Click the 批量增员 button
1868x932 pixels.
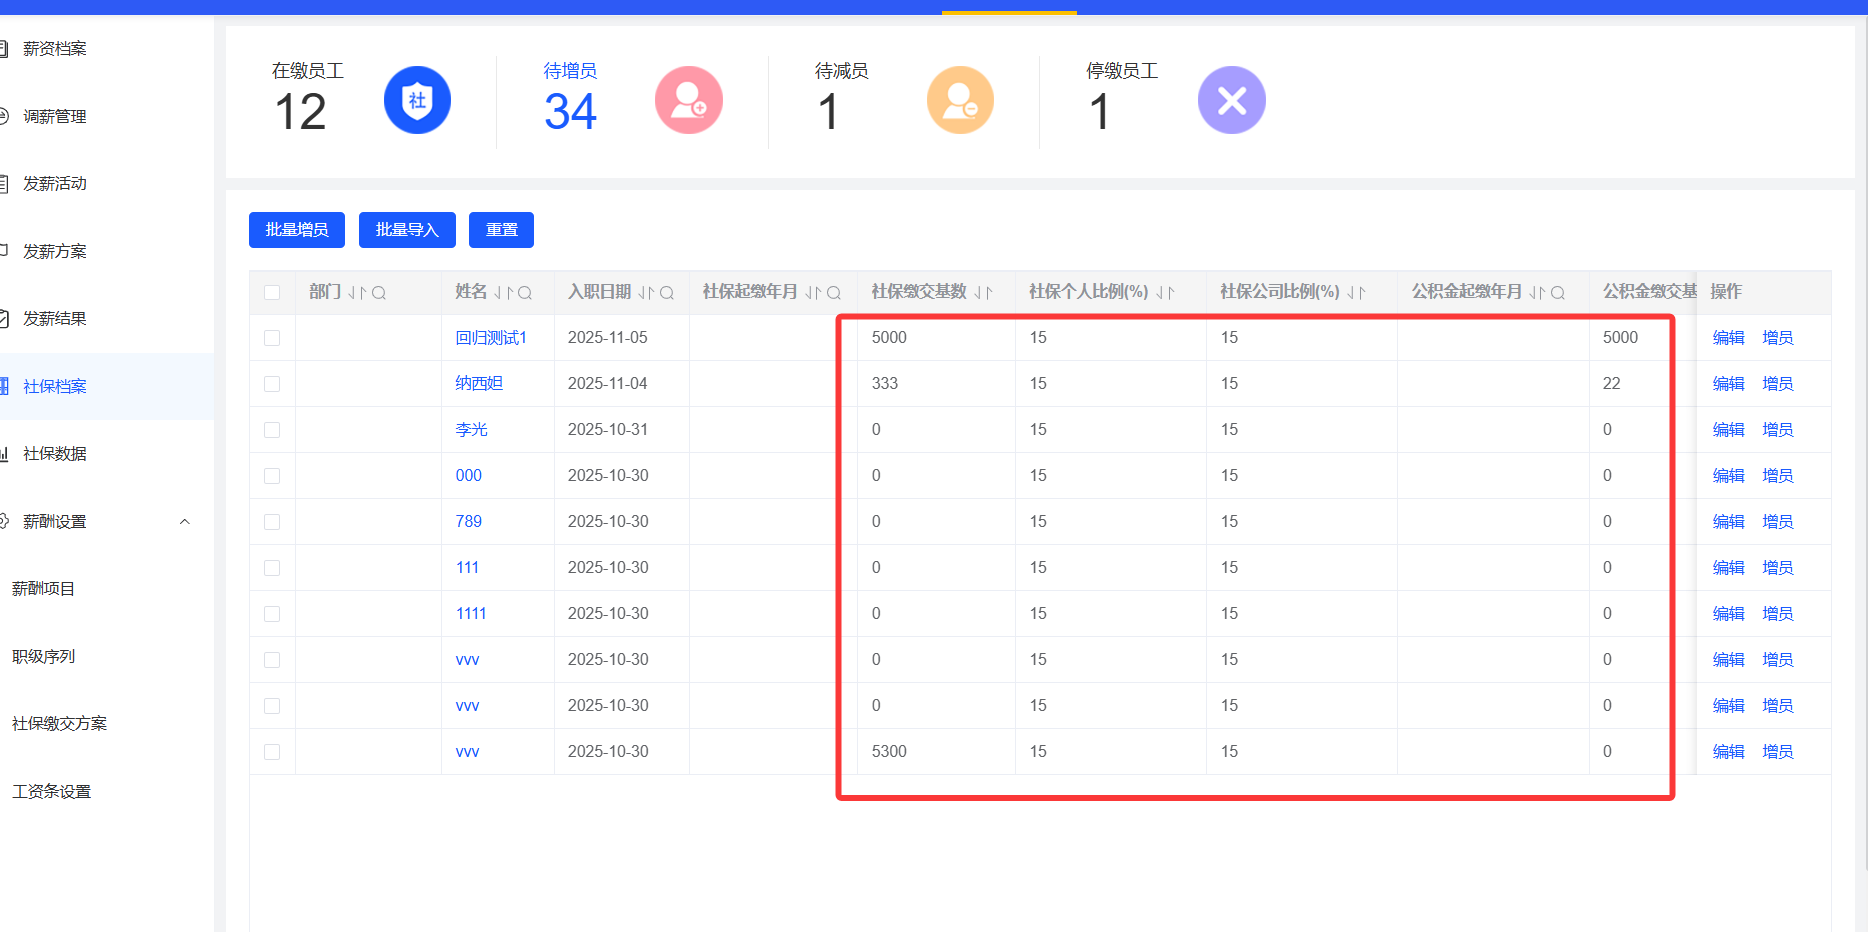[x=297, y=230]
